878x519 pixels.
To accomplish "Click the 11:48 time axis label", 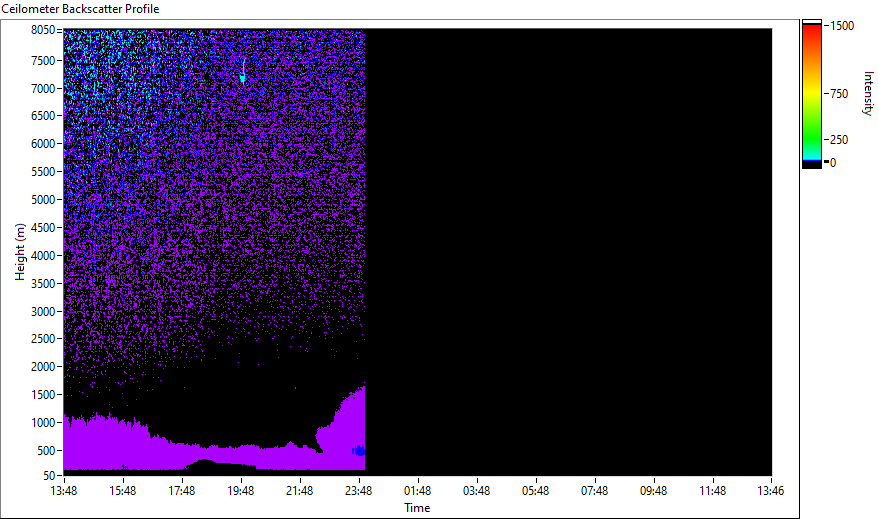I will click(713, 491).
